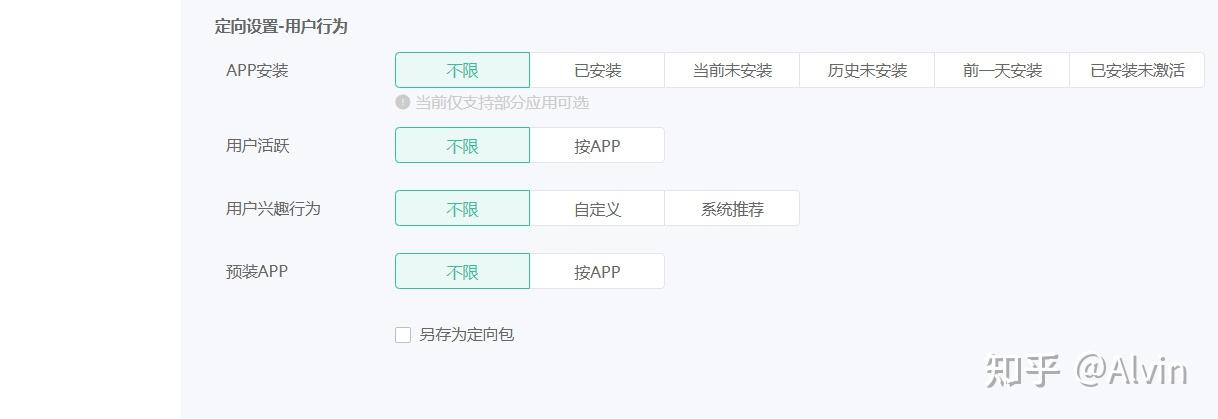Click the APP安装 row label
This screenshot has width=1218, height=419.
click(x=257, y=70)
